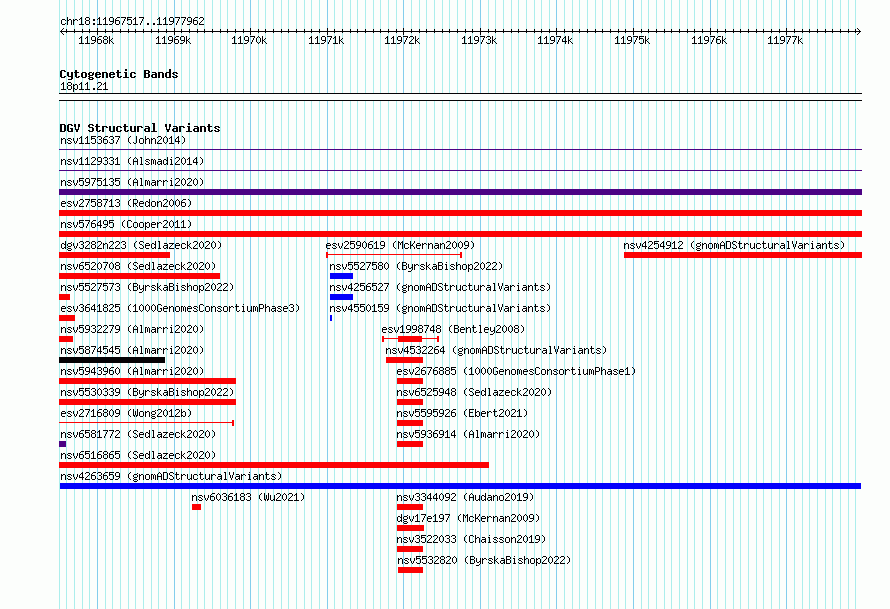Click the Cytogenetic Bands track title
Image resolution: width=890 pixels, height=609 pixels.
point(119,74)
